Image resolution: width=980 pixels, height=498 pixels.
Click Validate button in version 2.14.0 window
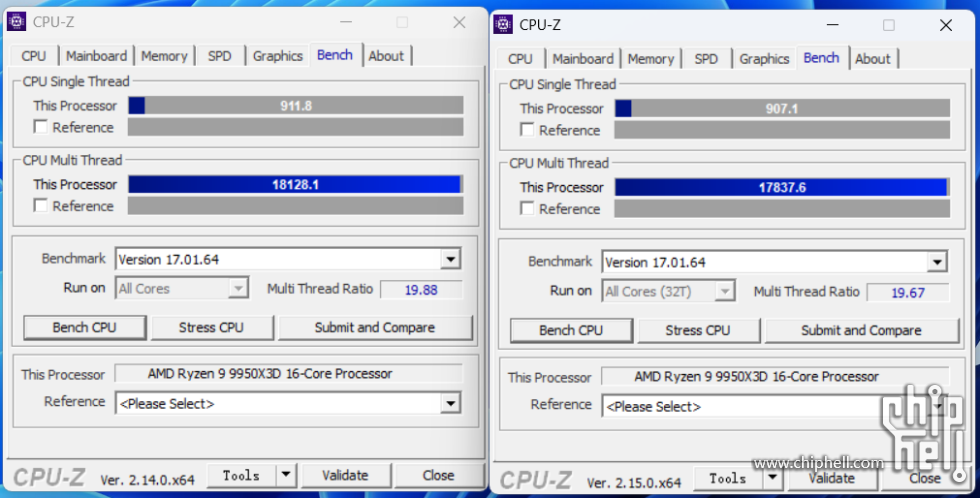tap(346, 476)
